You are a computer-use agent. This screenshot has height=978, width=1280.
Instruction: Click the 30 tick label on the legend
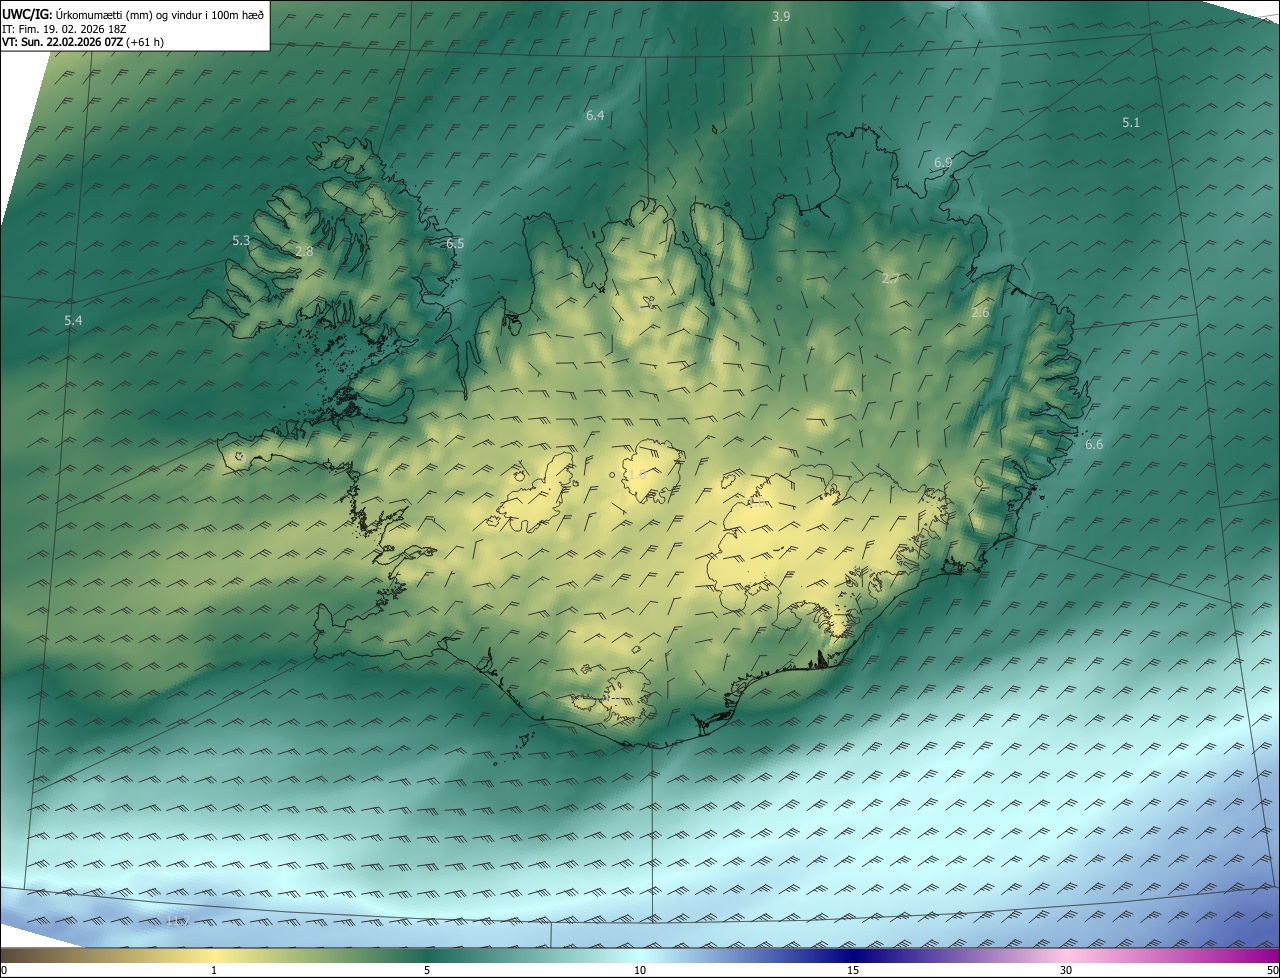[1066, 970]
